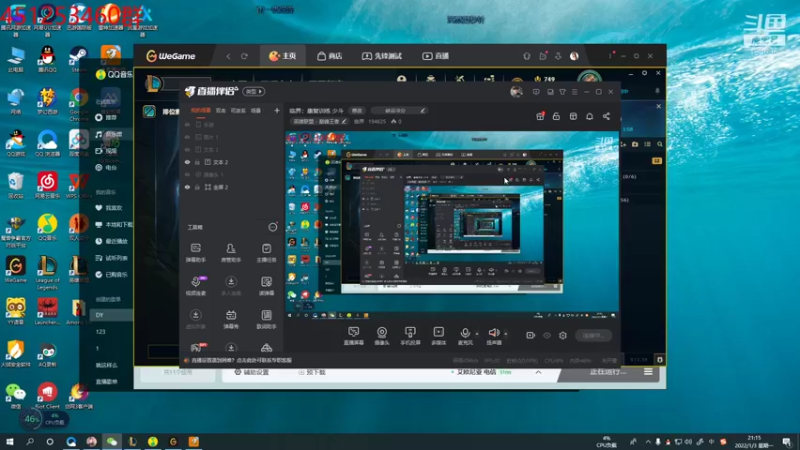
Task: Open 辅助设置 in WeGame bottom bar
Action: 252,372
